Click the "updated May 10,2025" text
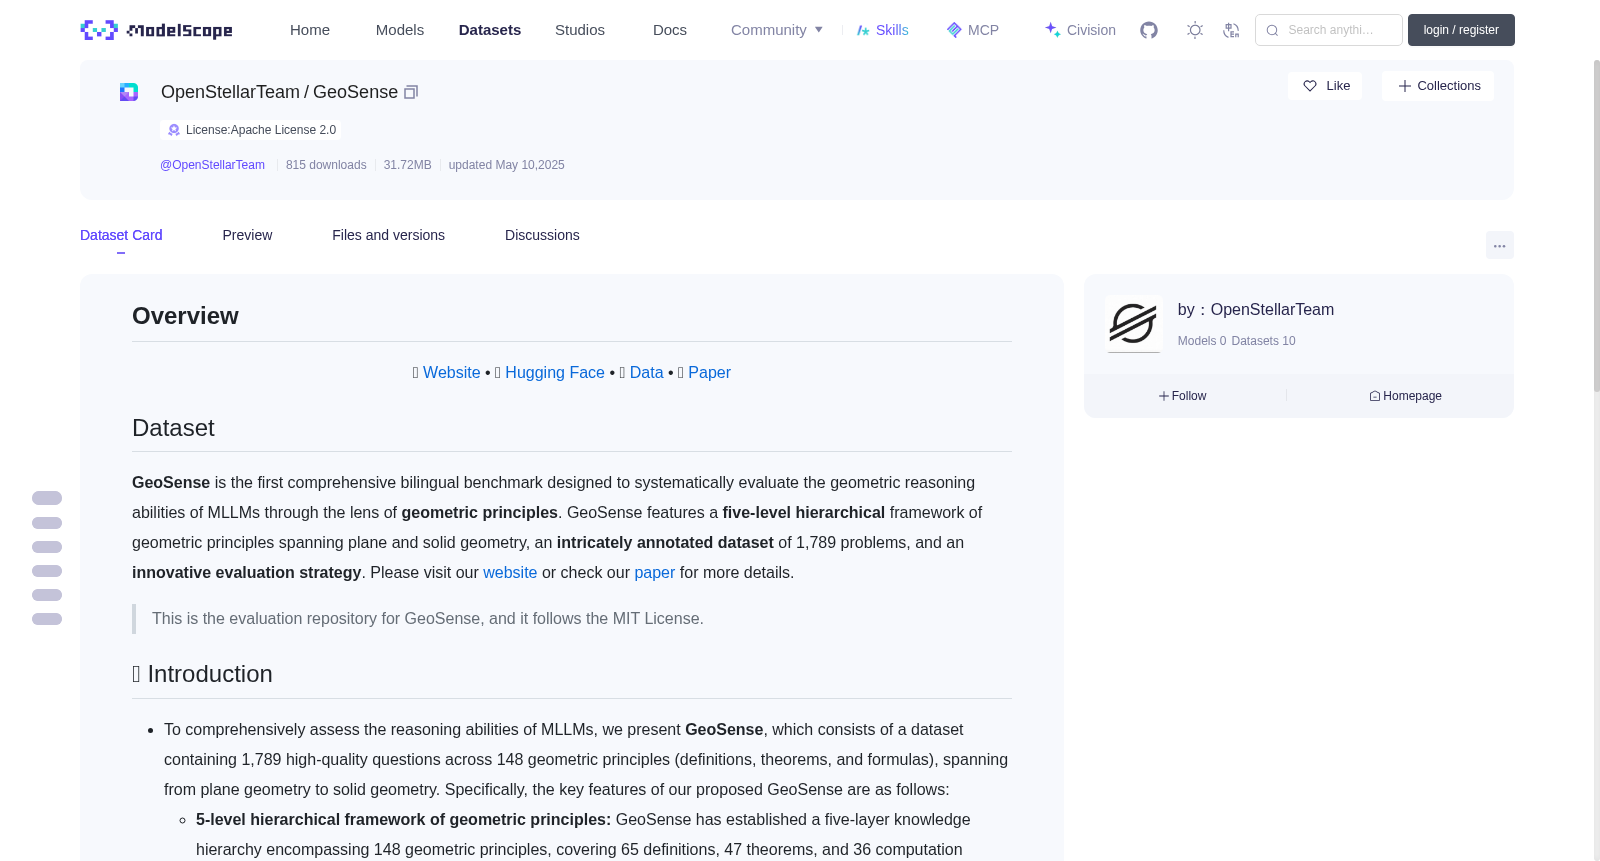This screenshot has width=1600, height=861. (507, 165)
